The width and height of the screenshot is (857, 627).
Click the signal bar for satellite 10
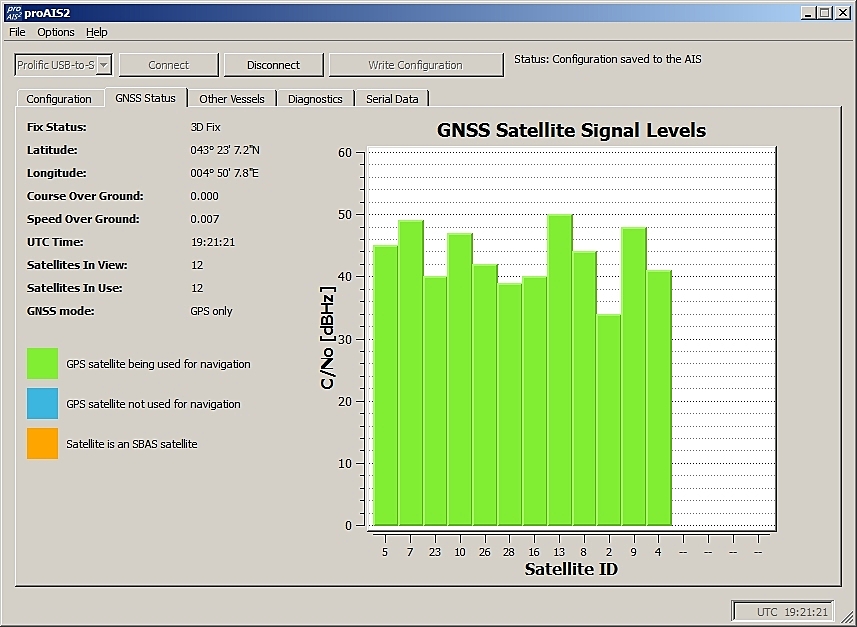(x=460, y=379)
